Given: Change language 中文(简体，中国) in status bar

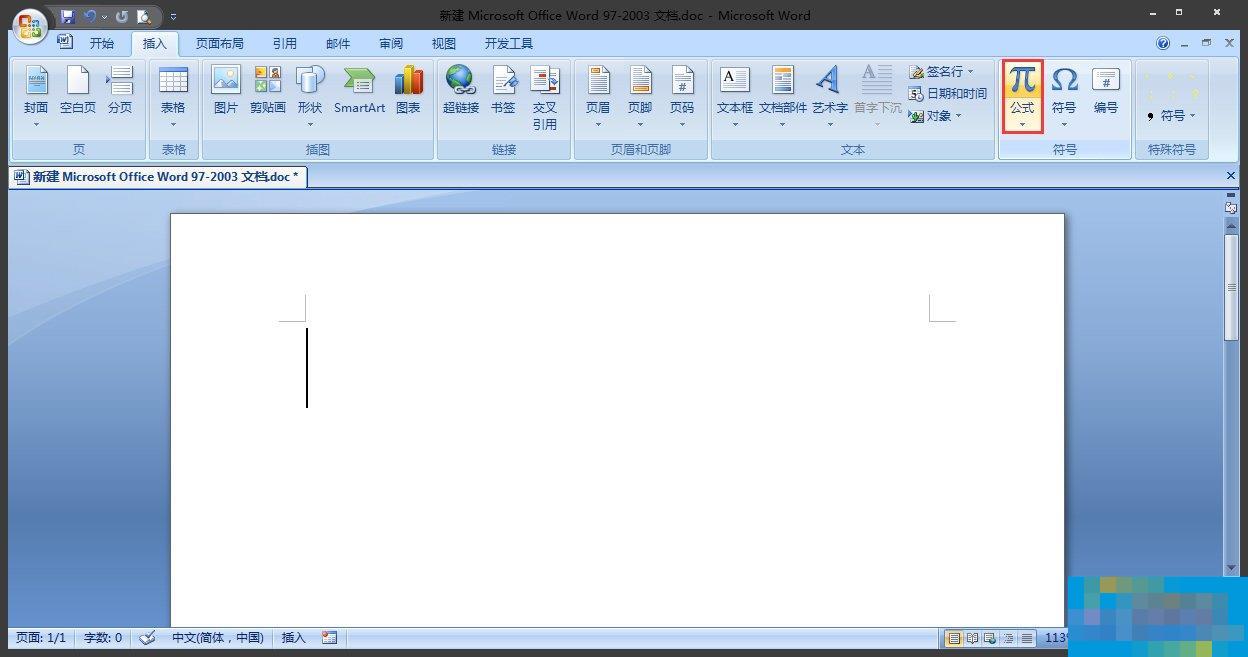Looking at the screenshot, I should [x=218, y=638].
